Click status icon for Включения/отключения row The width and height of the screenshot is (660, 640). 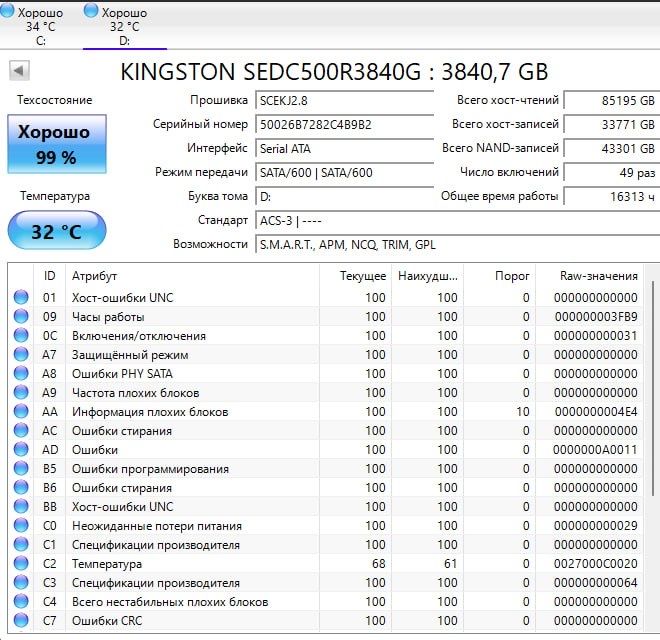21,335
